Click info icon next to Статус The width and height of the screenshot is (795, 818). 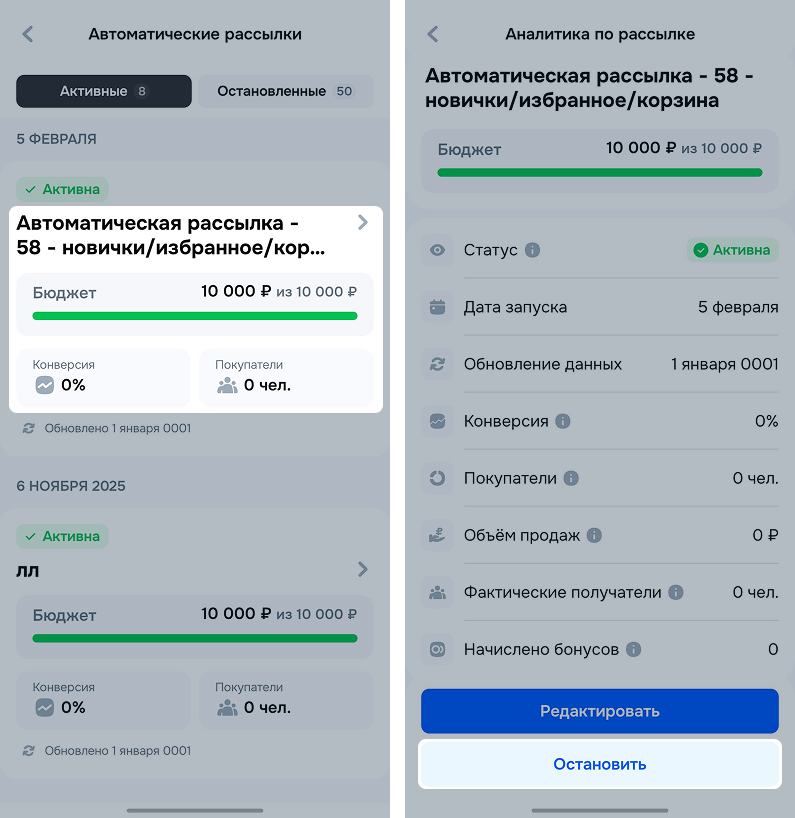[533, 250]
